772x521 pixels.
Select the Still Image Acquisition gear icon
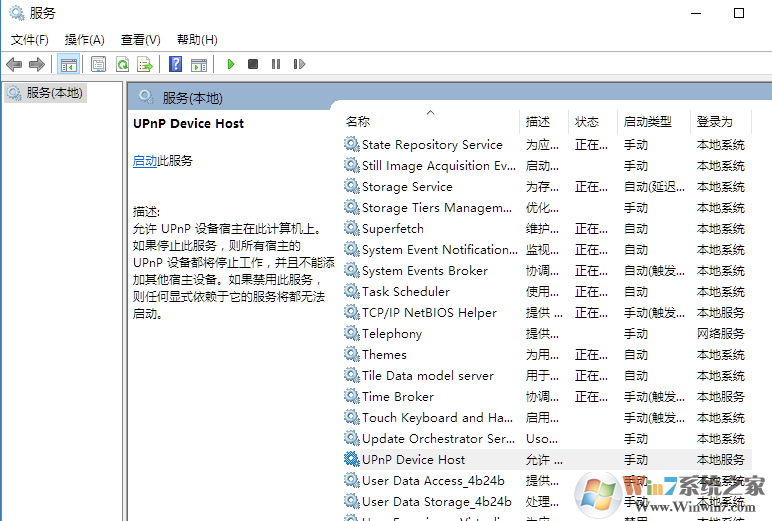pyautogui.click(x=352, y=165)
